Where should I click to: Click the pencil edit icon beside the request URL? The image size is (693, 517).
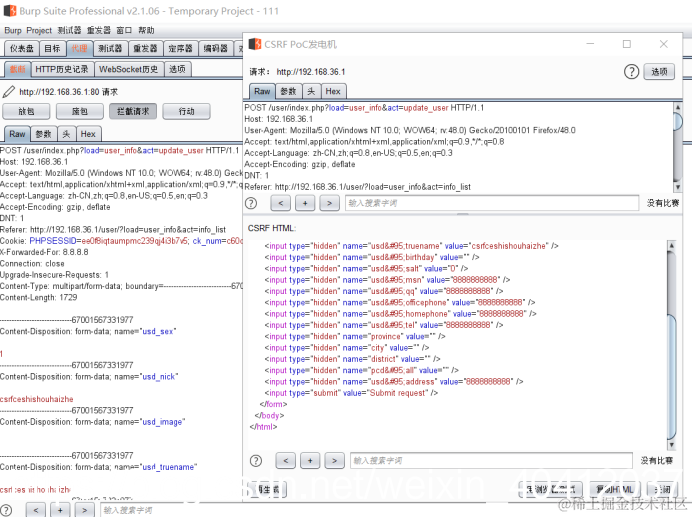(9, 92)
